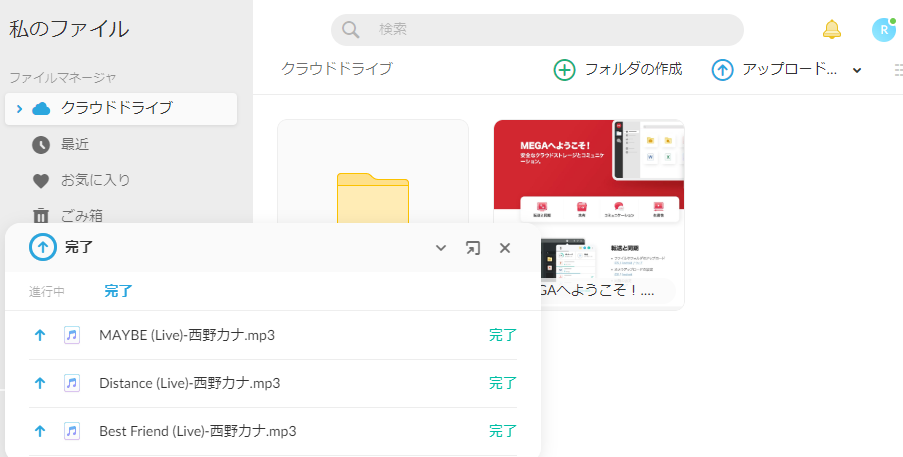Switch to the In Progress tab
This screenshot has width=903, height=457.
[x=47, y=292]
